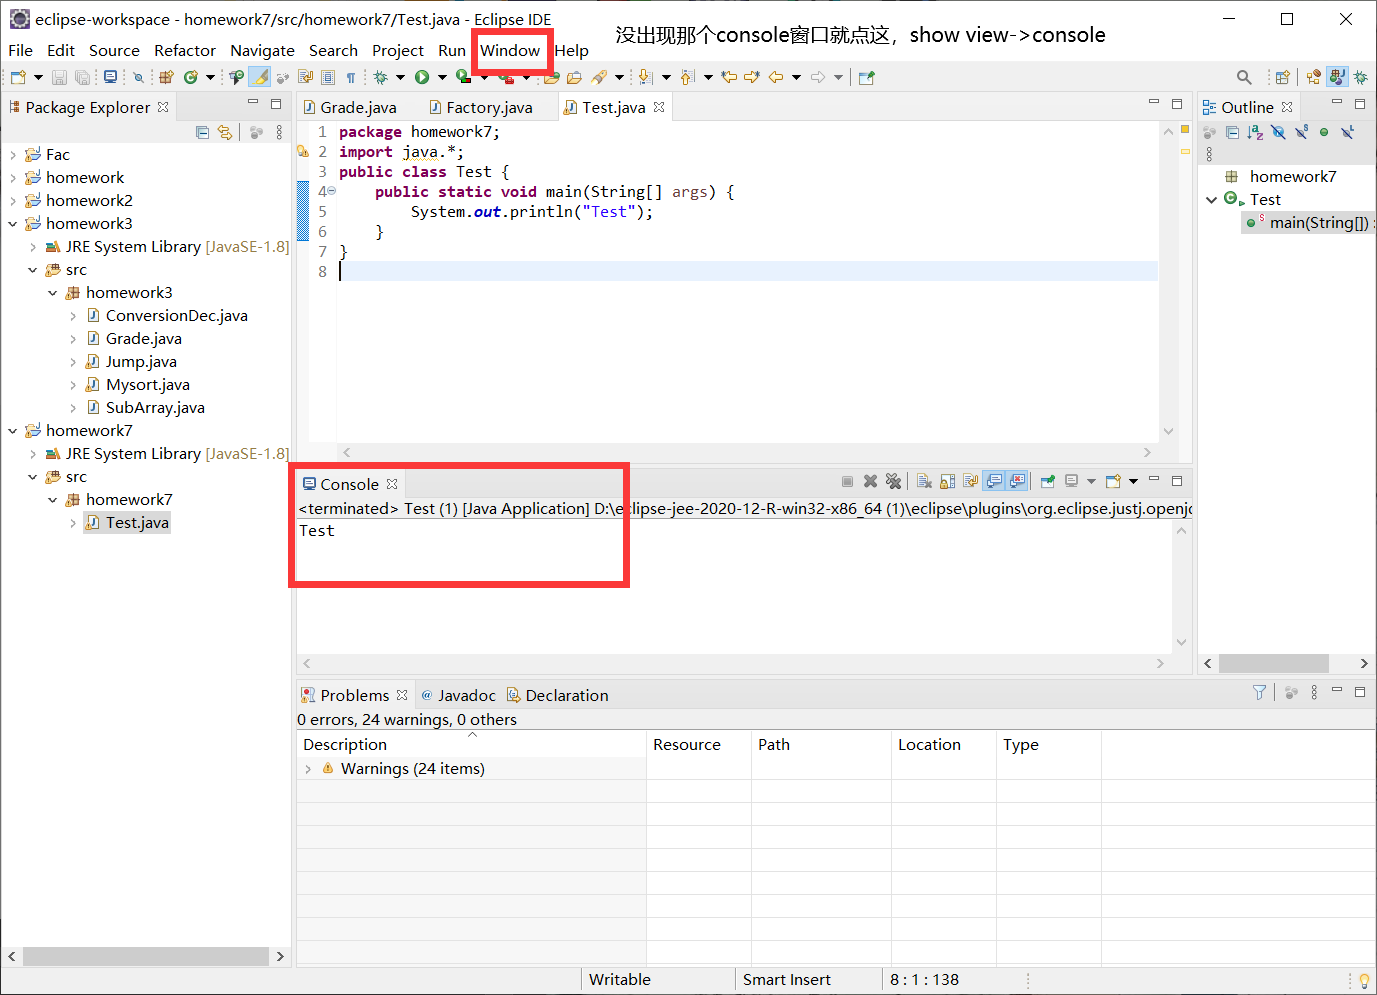Click Remove All Terminated Launches in Console
Image resolution: width=1377 pixels, height=995 pixels.
click(x=893, y=481)
